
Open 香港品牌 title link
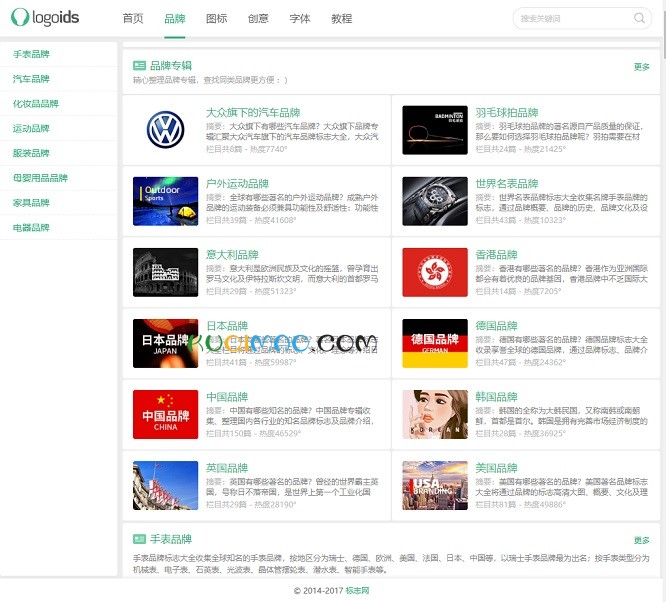[x=496, y=255]
